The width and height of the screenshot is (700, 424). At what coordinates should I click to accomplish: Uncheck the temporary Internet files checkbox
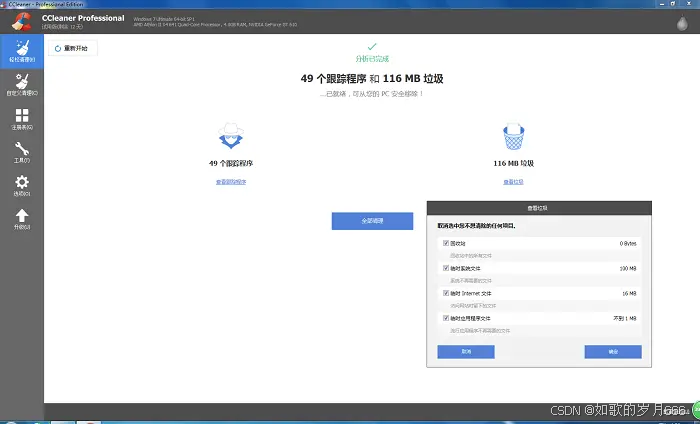(x=446, y=293)
